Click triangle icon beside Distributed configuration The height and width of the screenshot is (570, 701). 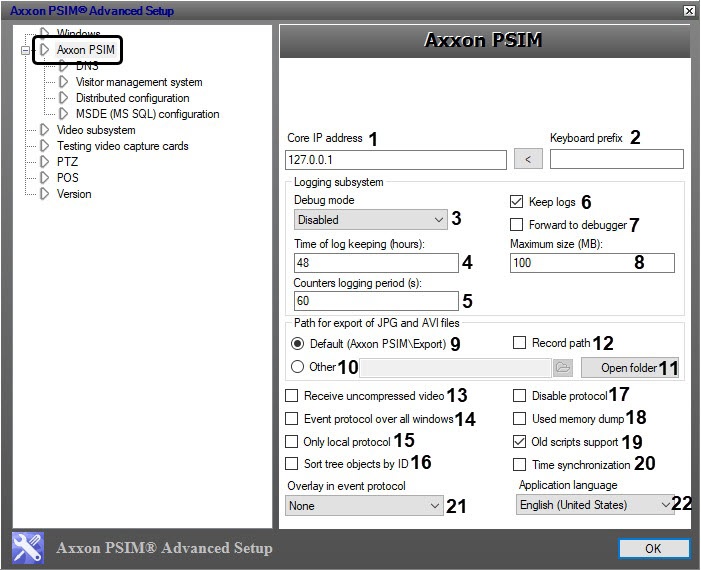click(63, 97)
